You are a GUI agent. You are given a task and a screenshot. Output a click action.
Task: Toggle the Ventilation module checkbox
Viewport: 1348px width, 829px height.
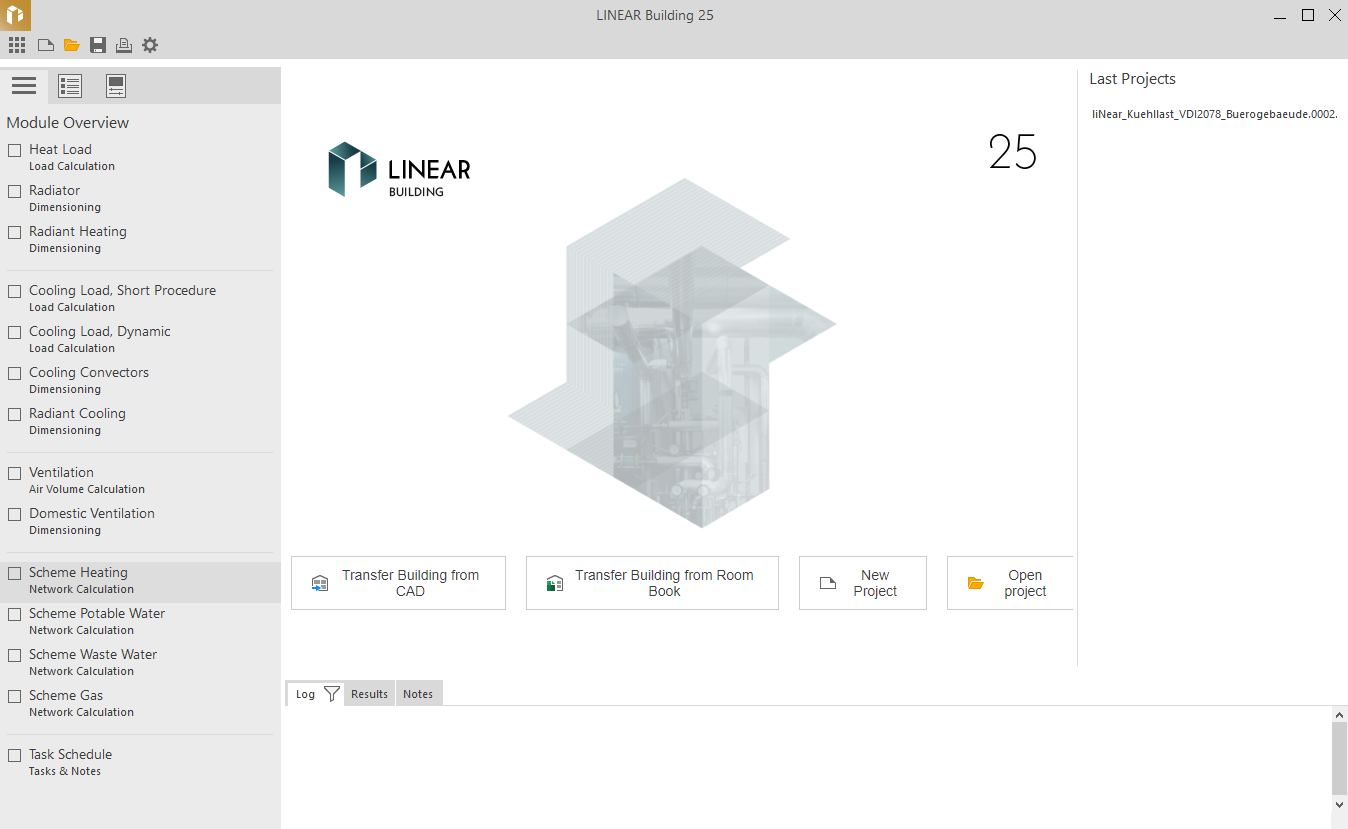[15, 473]
